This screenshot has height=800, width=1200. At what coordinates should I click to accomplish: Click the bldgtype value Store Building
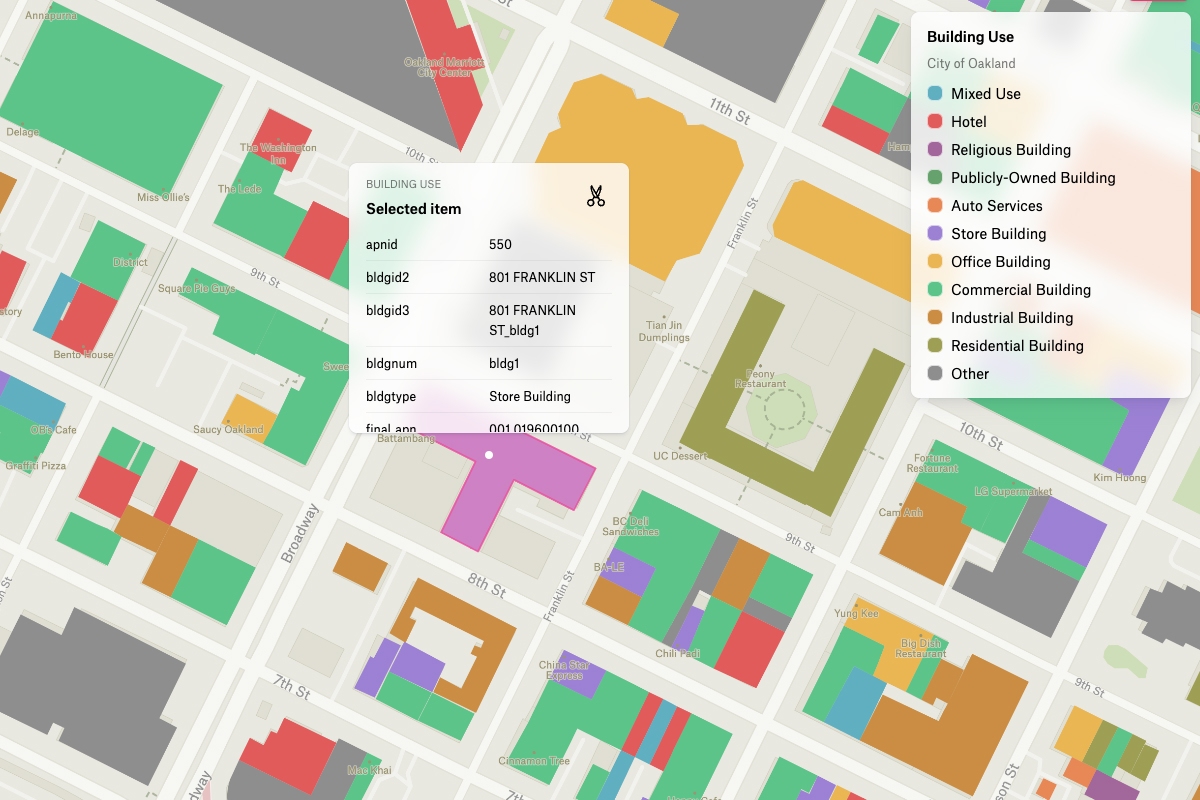[529, 396]
